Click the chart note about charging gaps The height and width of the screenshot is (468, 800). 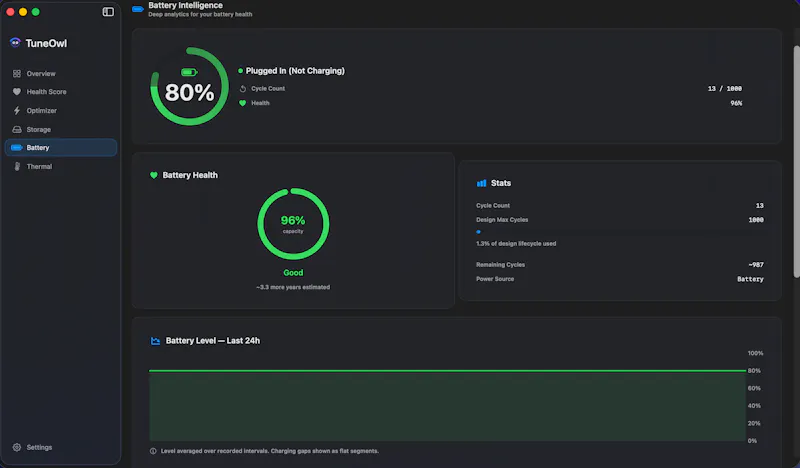tap(269, 451)
